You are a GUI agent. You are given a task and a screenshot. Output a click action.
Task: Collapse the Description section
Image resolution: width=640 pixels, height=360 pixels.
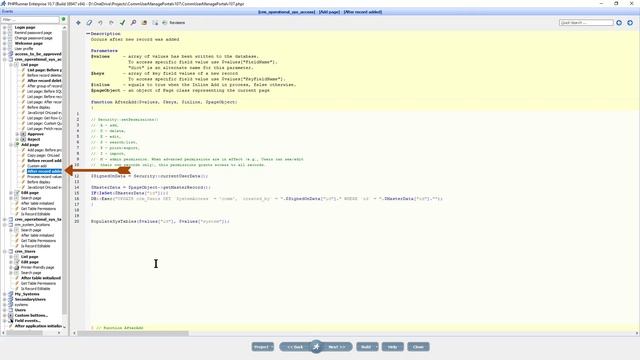tap(88, 34)
